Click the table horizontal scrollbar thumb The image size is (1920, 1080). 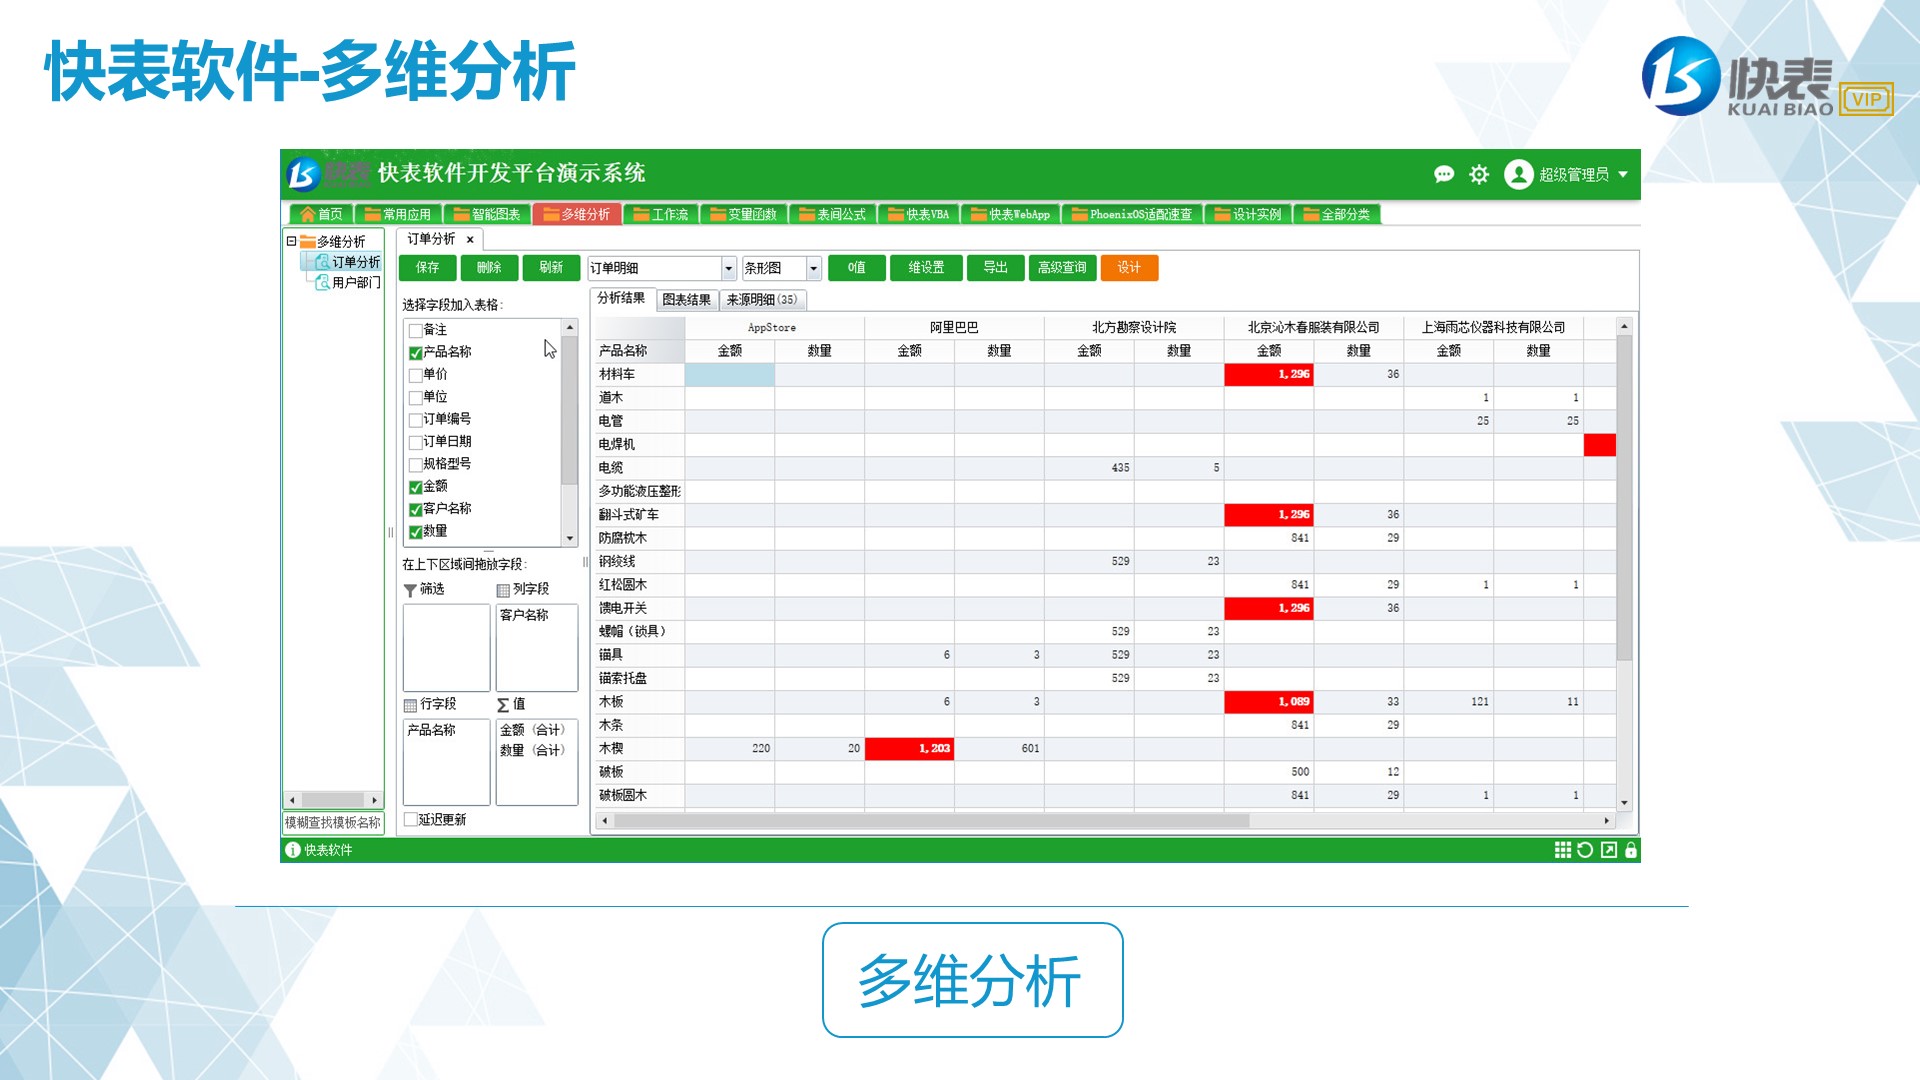(x=932, y=821)
